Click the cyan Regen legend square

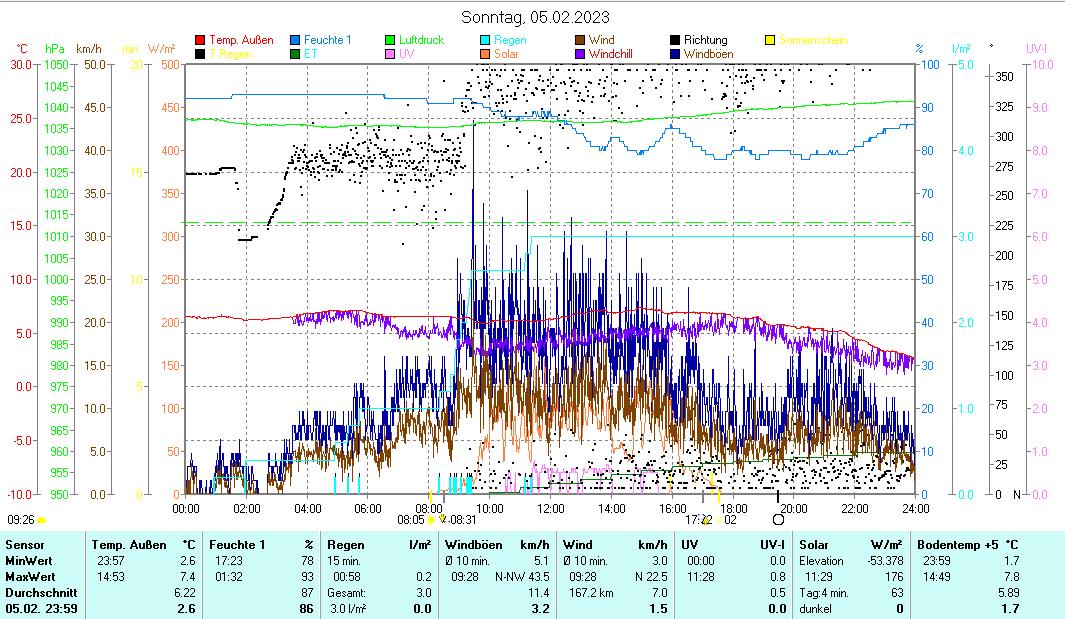(x=485, y=41)
